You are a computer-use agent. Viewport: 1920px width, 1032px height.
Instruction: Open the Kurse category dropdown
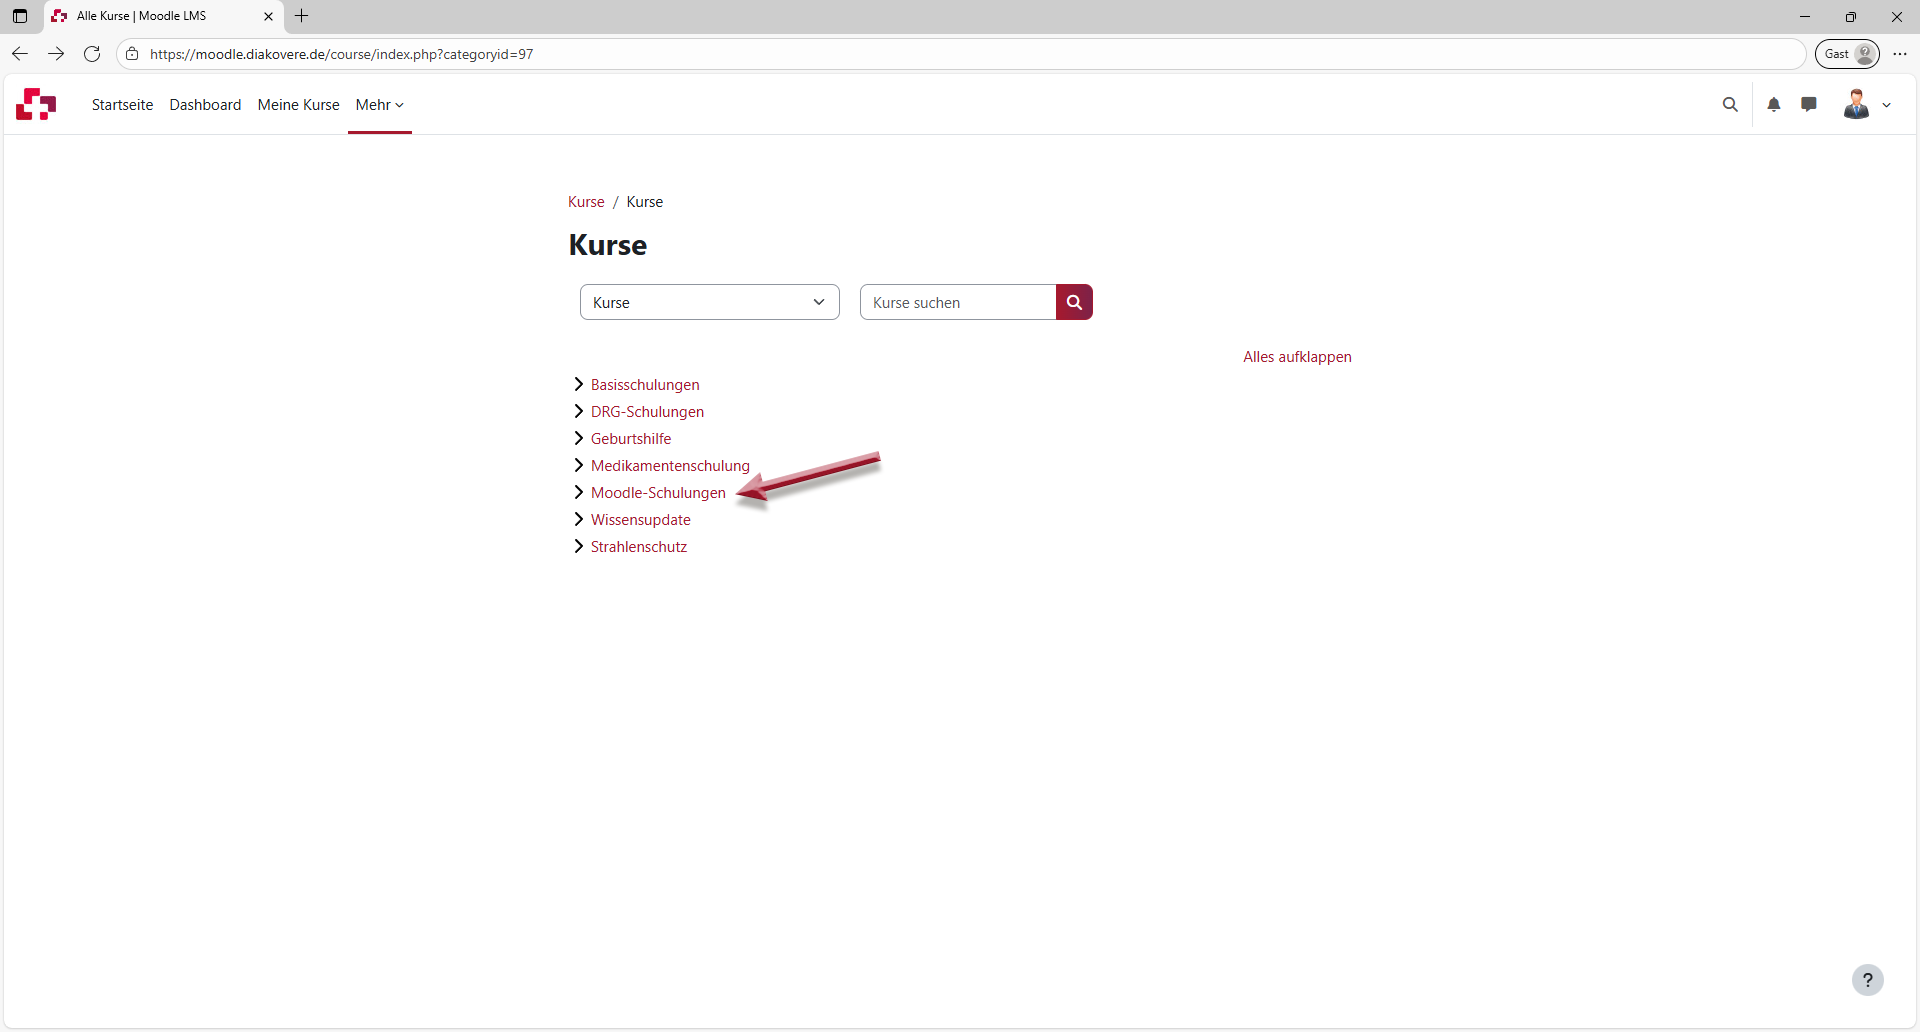pos(709,302)
